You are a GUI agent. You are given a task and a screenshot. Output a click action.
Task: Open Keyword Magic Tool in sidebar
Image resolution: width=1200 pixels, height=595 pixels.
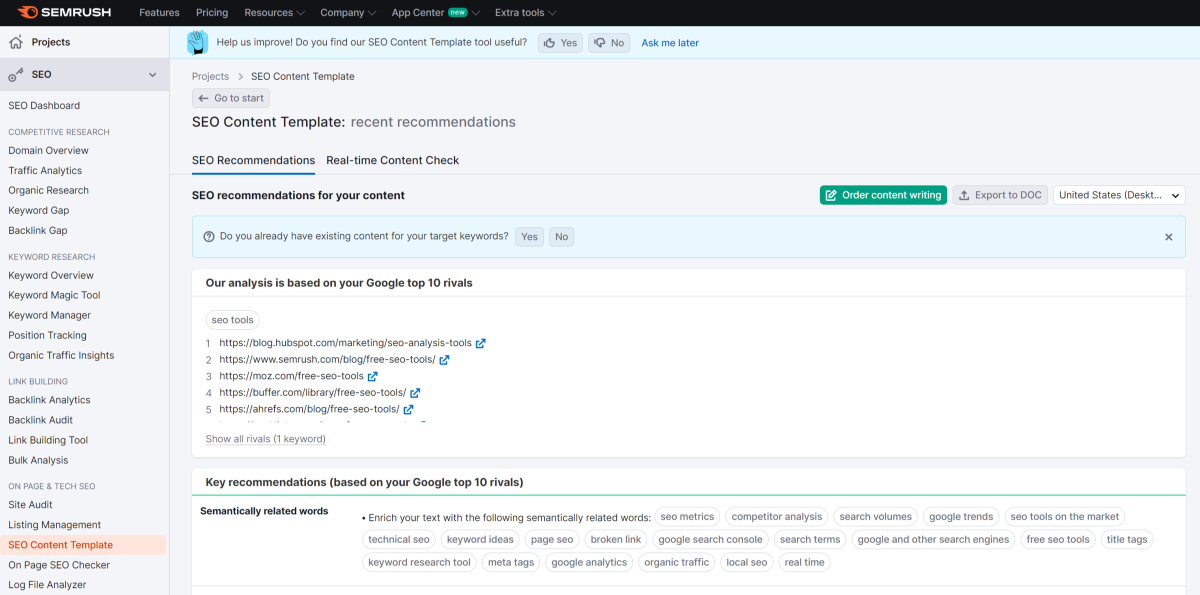click(54, 295)
